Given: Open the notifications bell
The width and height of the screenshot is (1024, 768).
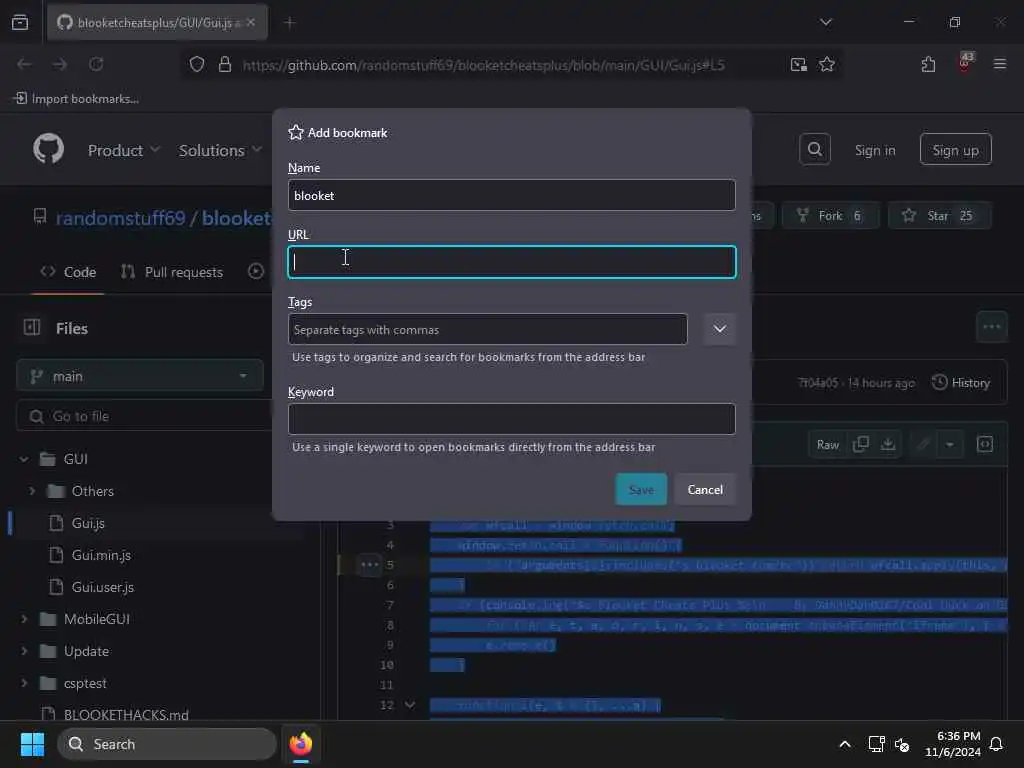Looking at the screenshot, I should click(x=996, y=744).
